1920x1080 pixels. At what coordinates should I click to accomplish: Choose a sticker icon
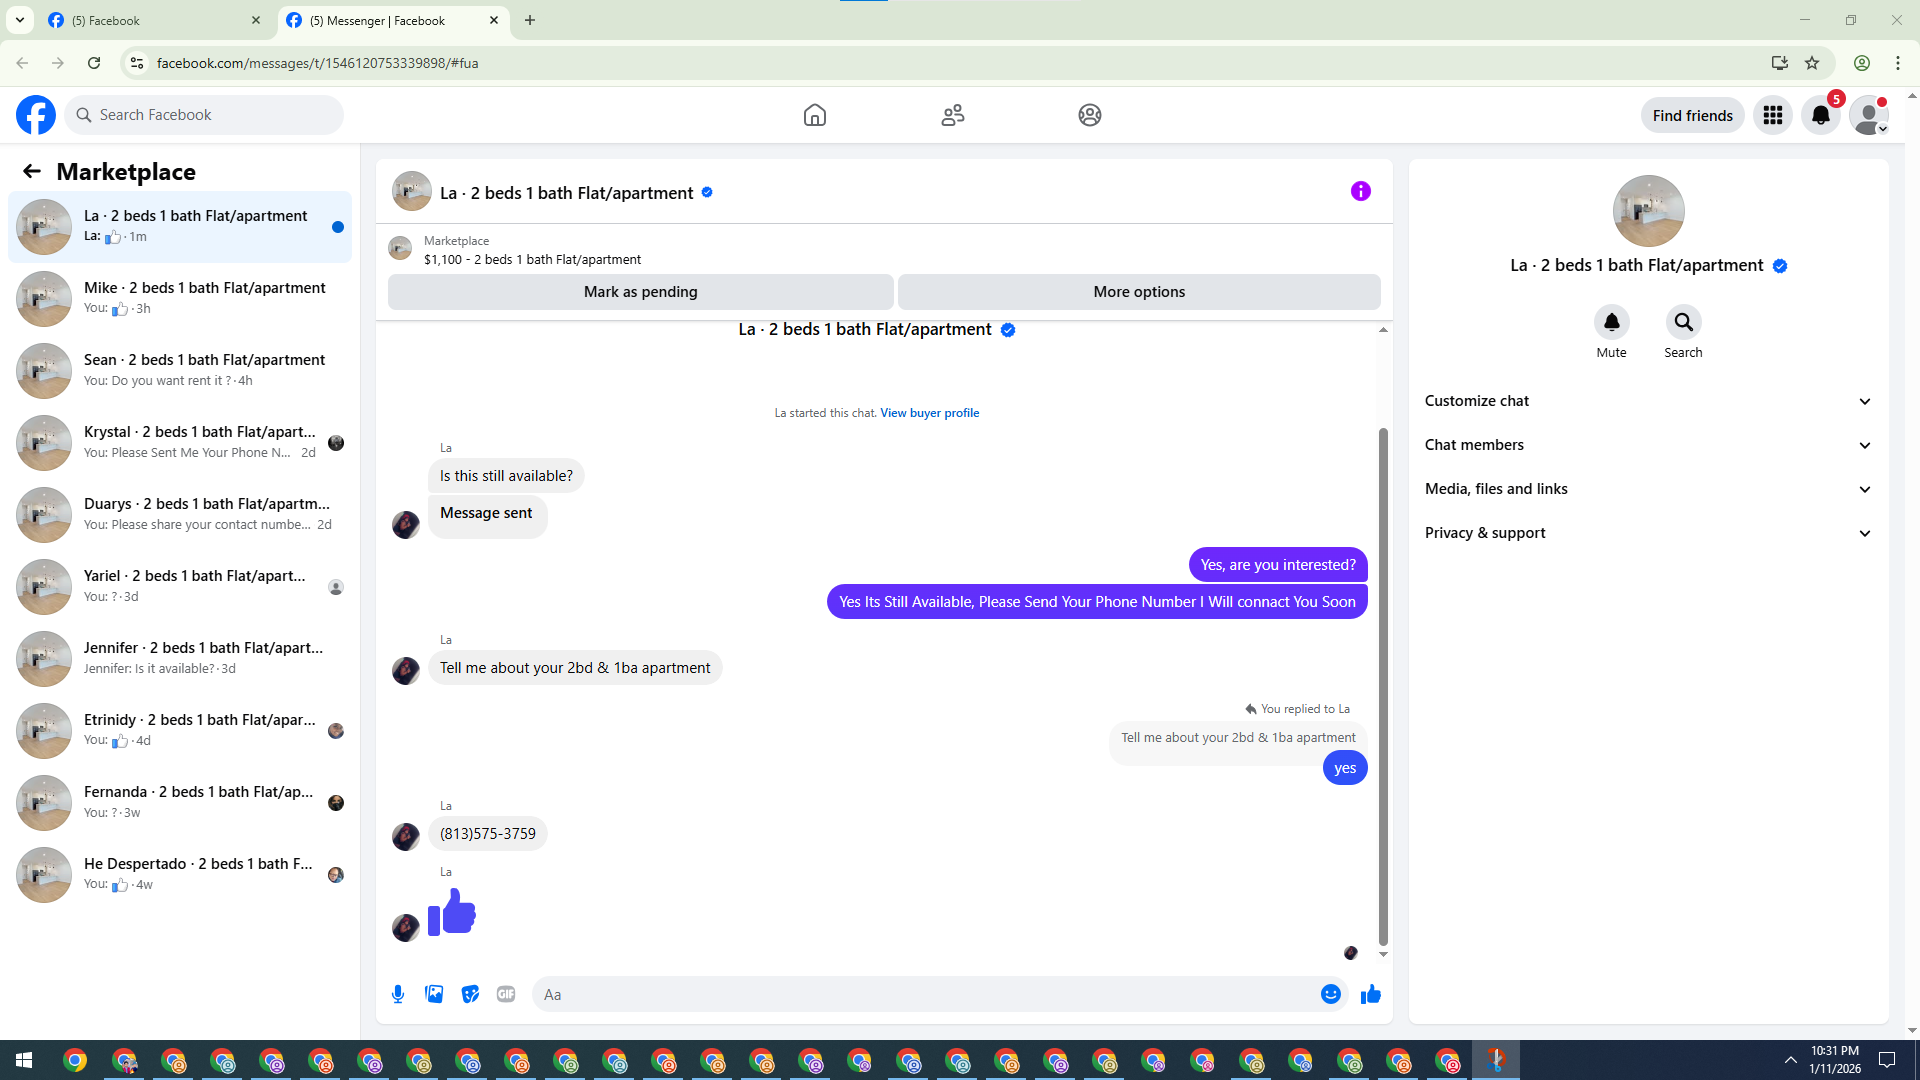[470, 994]
